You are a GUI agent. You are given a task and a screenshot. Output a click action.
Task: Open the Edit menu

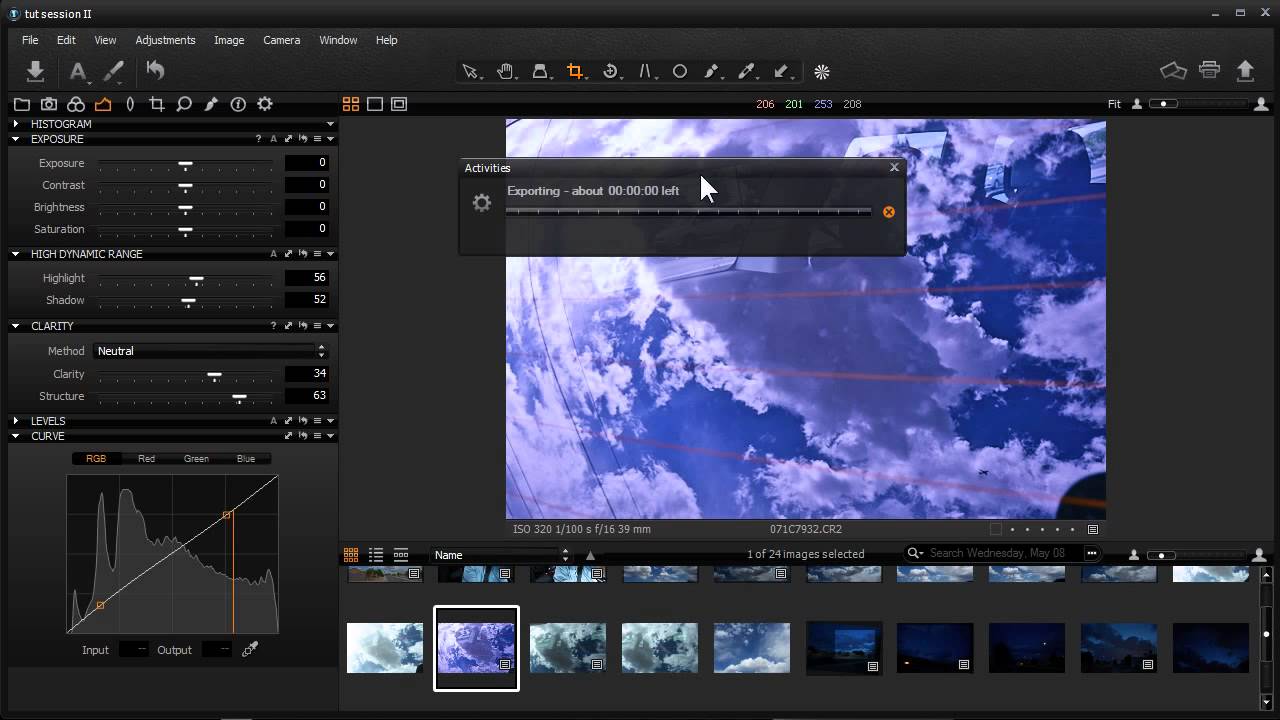66,40
